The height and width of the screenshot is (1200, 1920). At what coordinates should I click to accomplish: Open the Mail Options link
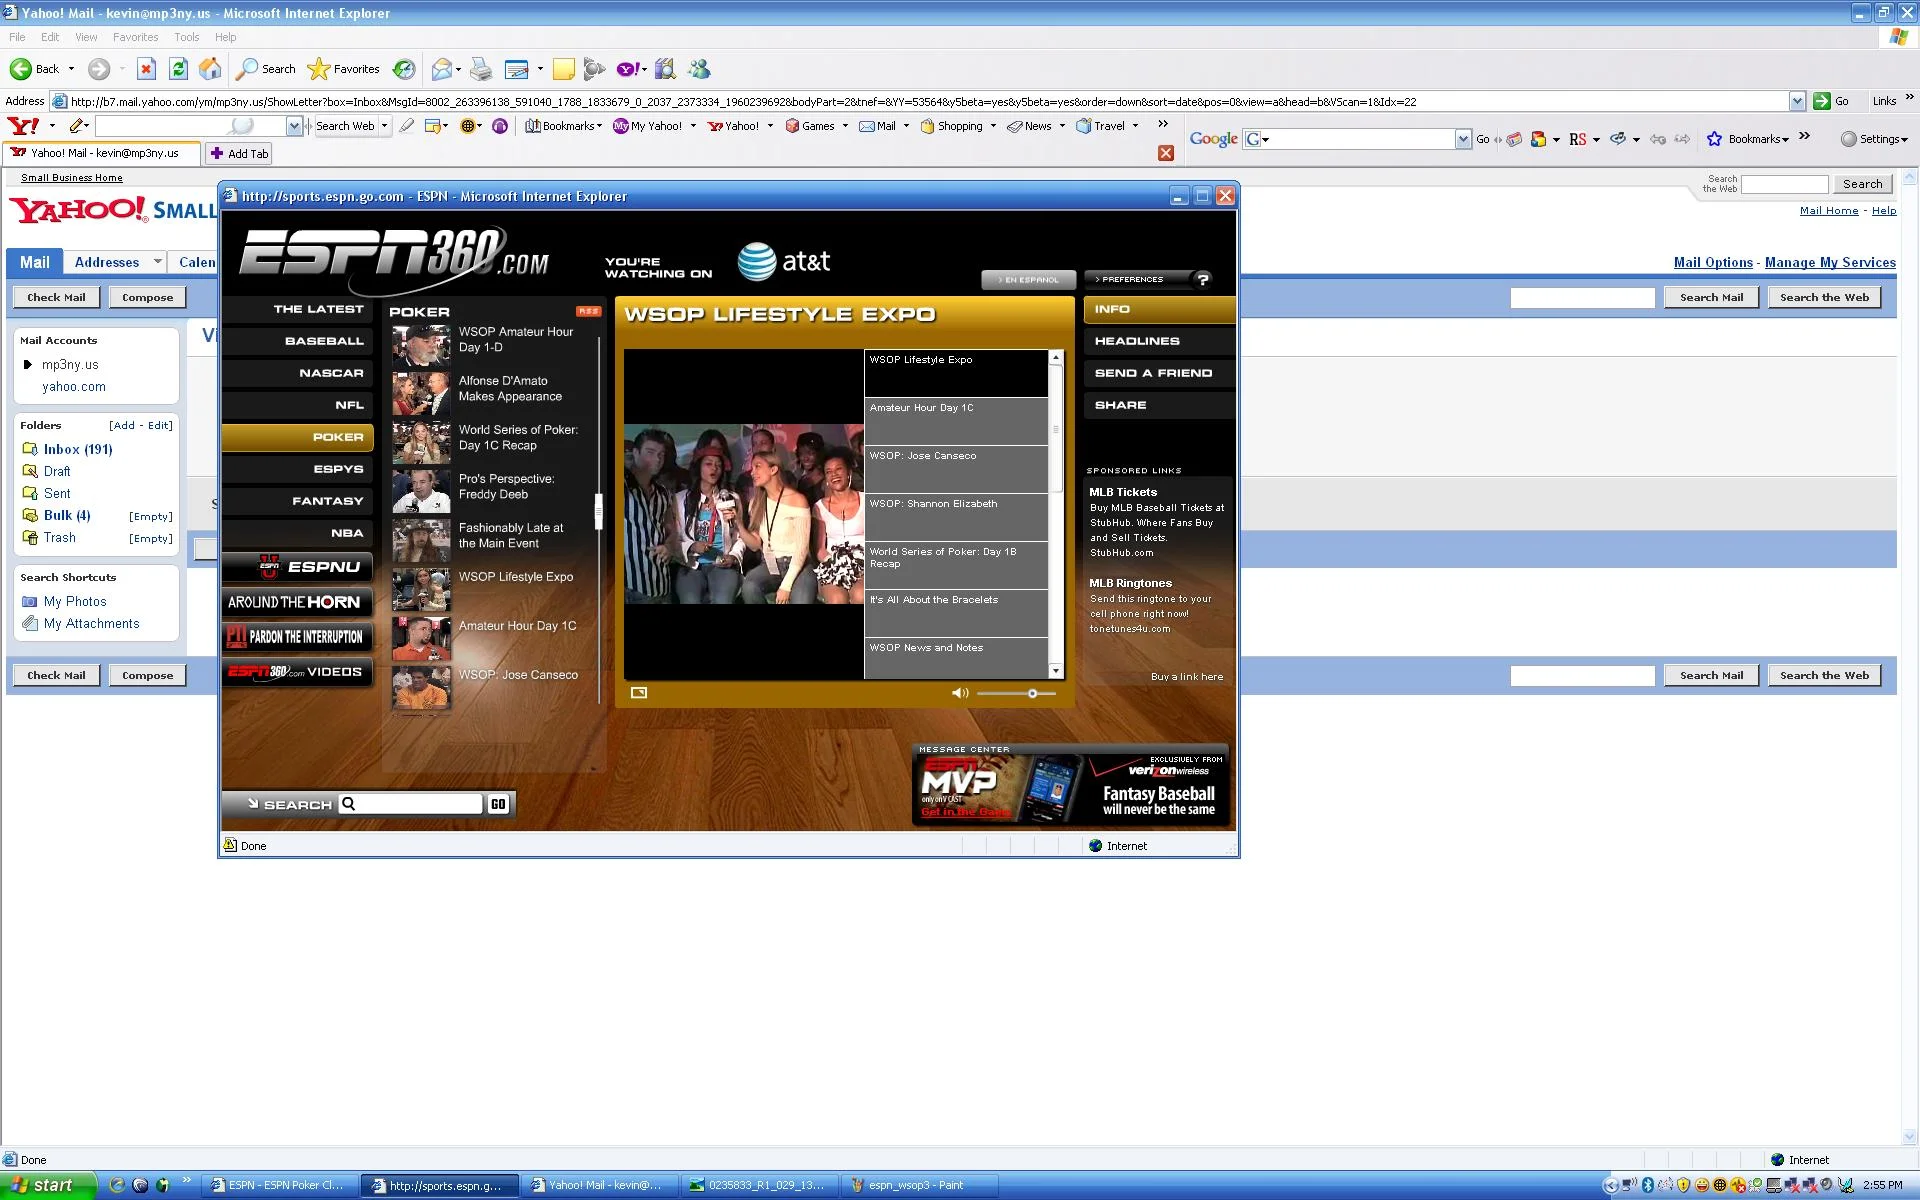pyautogui.click(x=1712, y=262)
